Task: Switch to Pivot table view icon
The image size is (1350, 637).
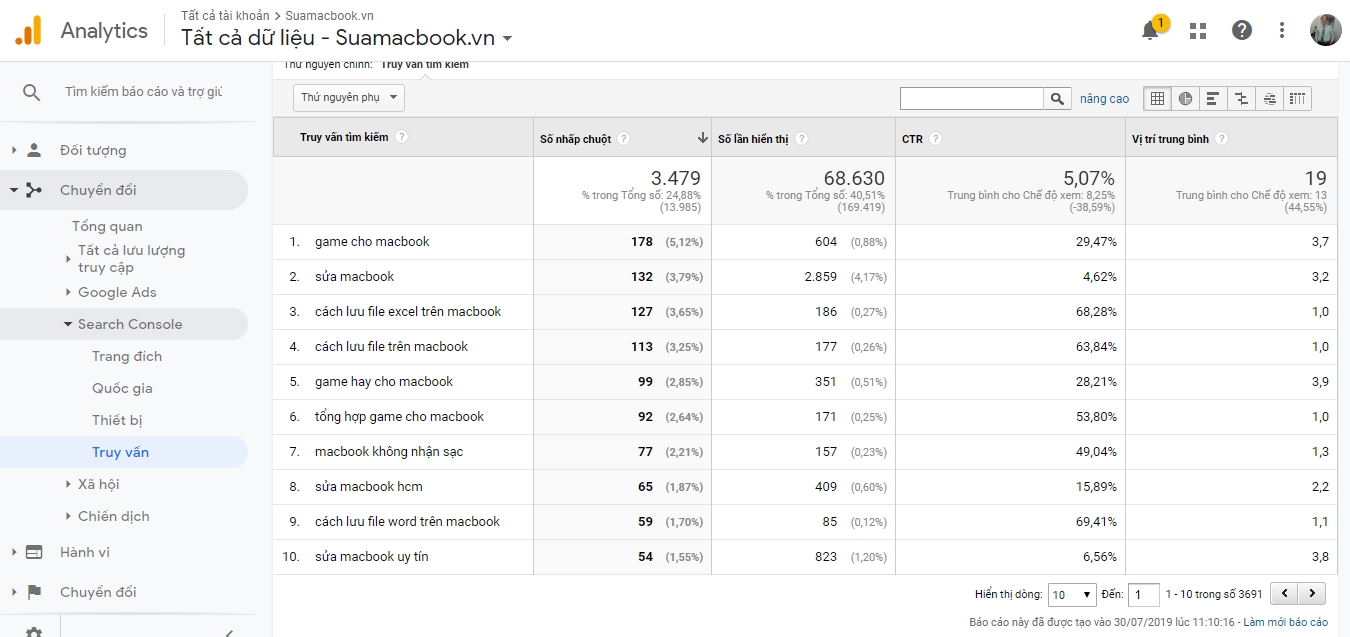Action: point(1297,98)
